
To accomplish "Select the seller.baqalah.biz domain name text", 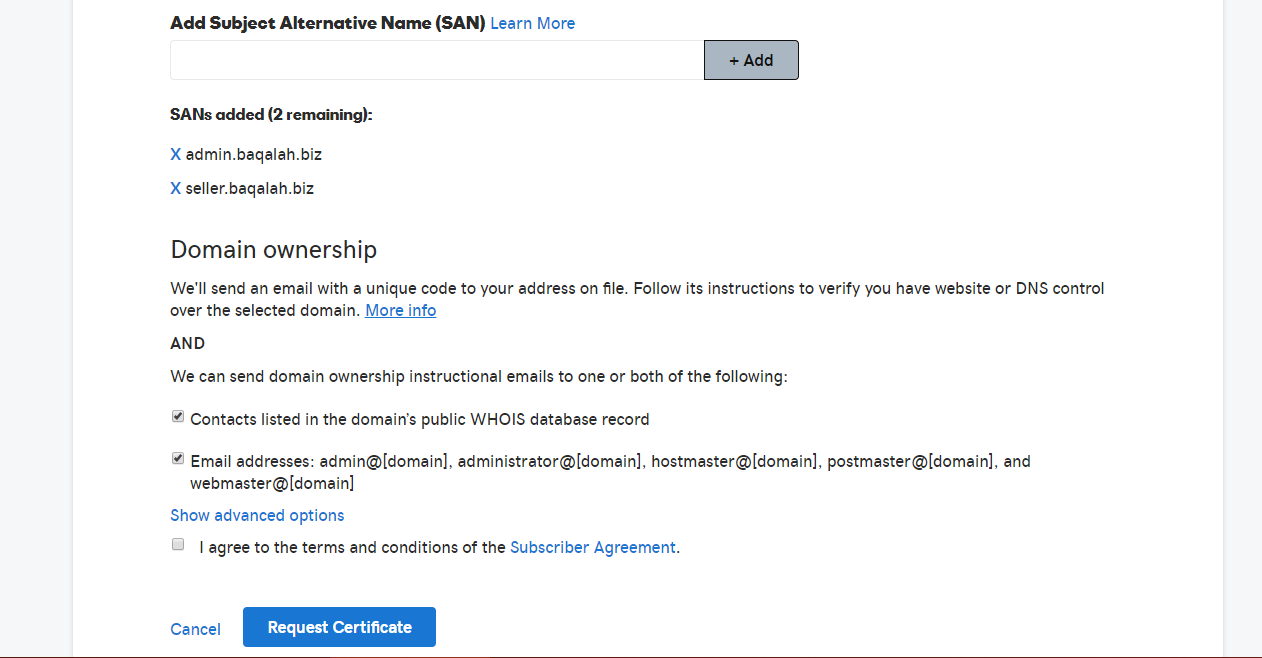I will [250, 188].
